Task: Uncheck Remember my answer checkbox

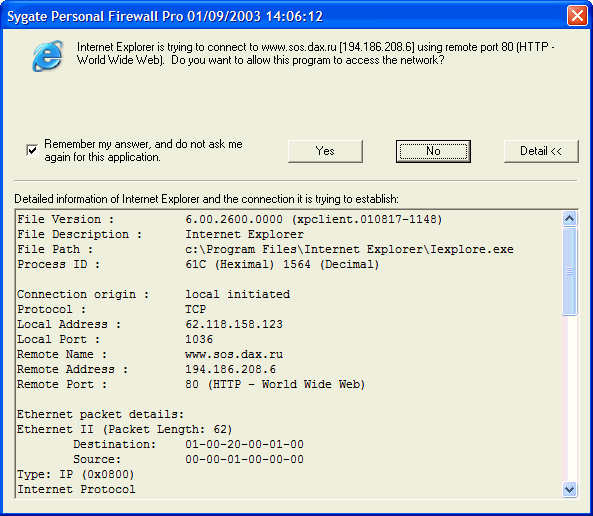Action: 32,150
